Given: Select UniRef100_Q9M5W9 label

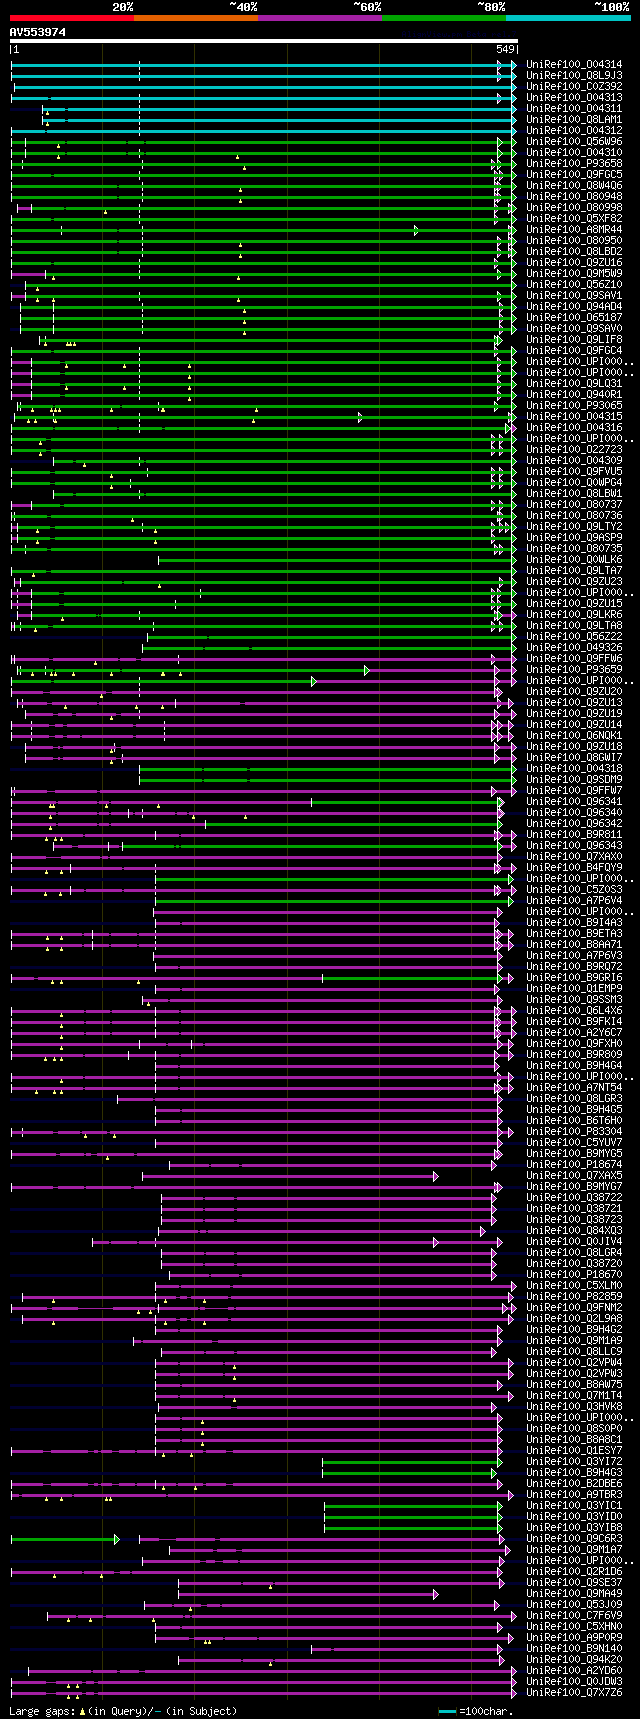Looking at the screenshot, I should tap(574, 273).
